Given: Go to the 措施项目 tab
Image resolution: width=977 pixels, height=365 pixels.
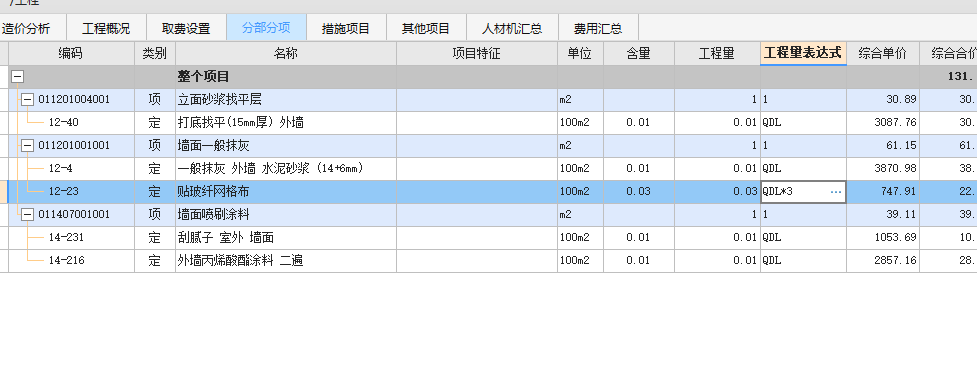Looking at the screenshot, I should tap(346, 29).
